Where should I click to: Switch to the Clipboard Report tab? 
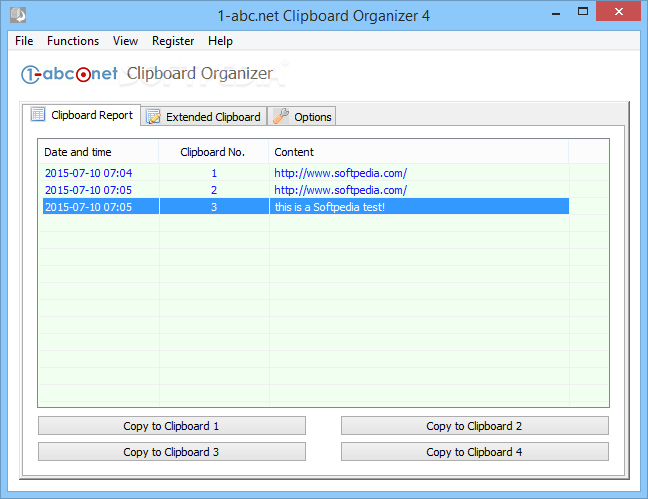[81, 115]
